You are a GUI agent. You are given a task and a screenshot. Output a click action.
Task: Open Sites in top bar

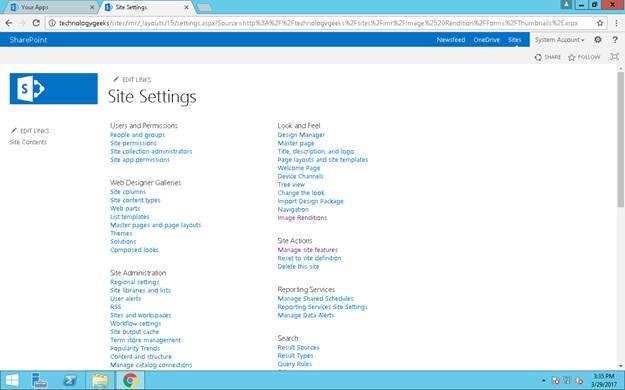point(514,40)
